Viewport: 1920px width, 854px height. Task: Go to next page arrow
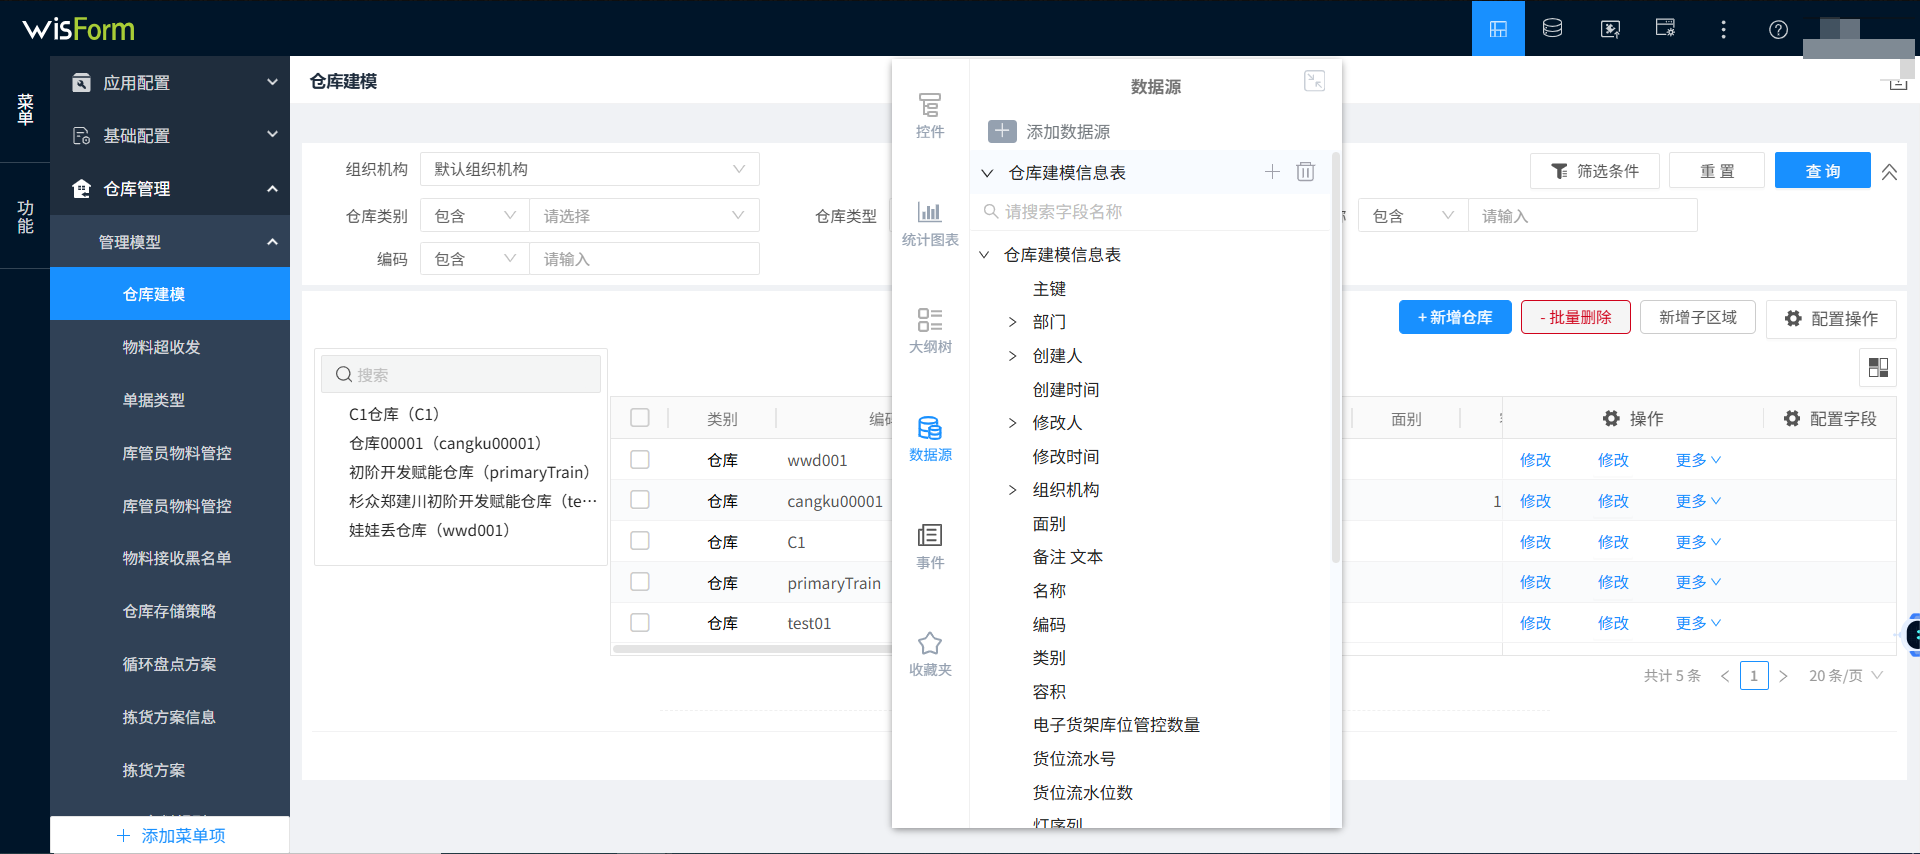pos(1783,676)
